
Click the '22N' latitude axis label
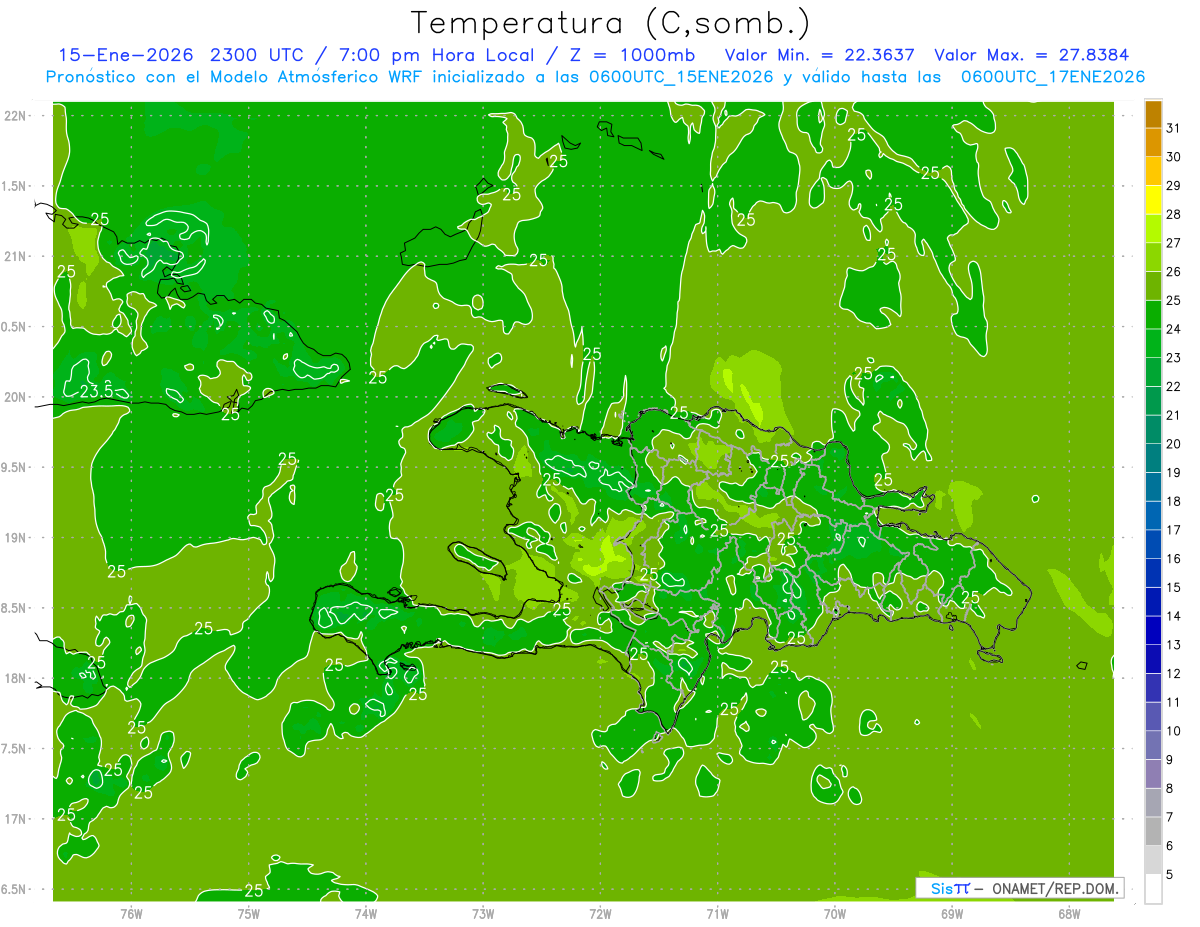(14, 116)
